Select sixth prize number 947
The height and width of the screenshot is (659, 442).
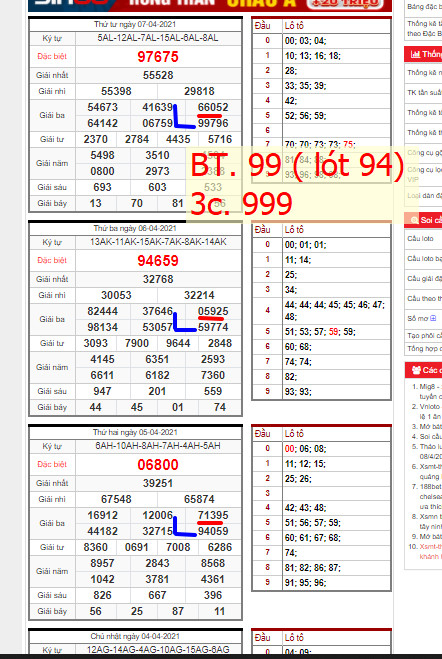click(103, 391)
